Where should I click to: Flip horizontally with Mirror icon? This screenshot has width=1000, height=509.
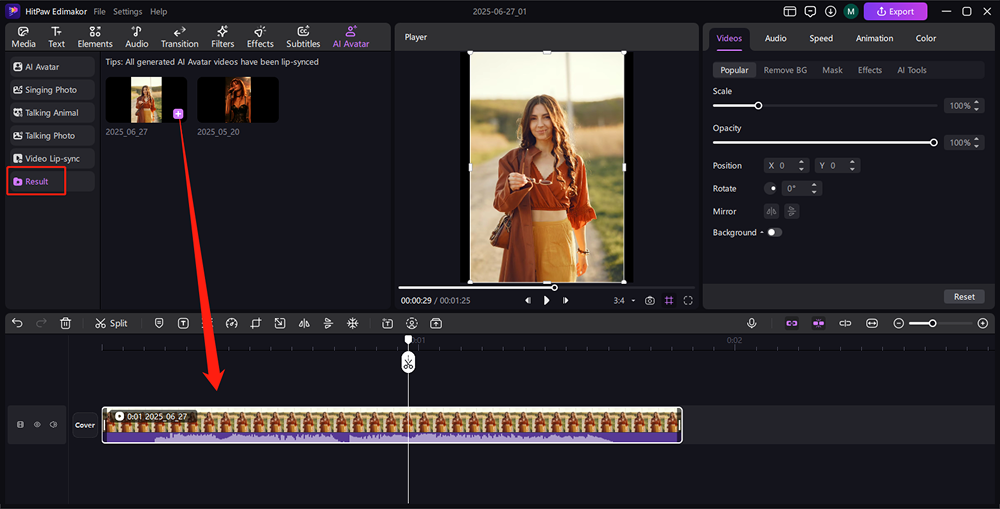[772, 211]
